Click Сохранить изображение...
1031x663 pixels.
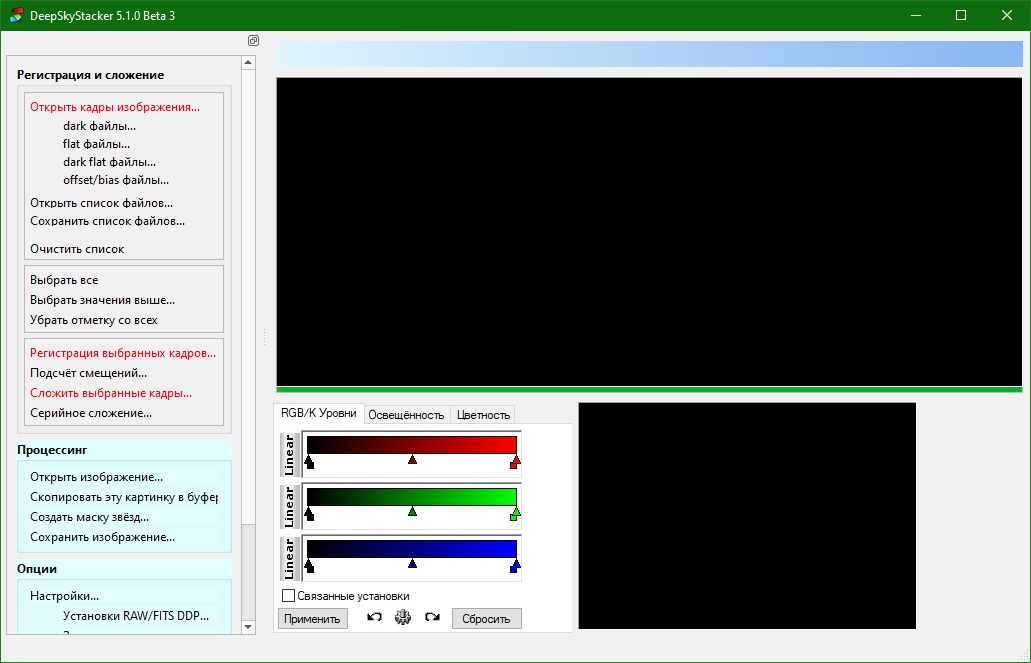tap(103, 537)
